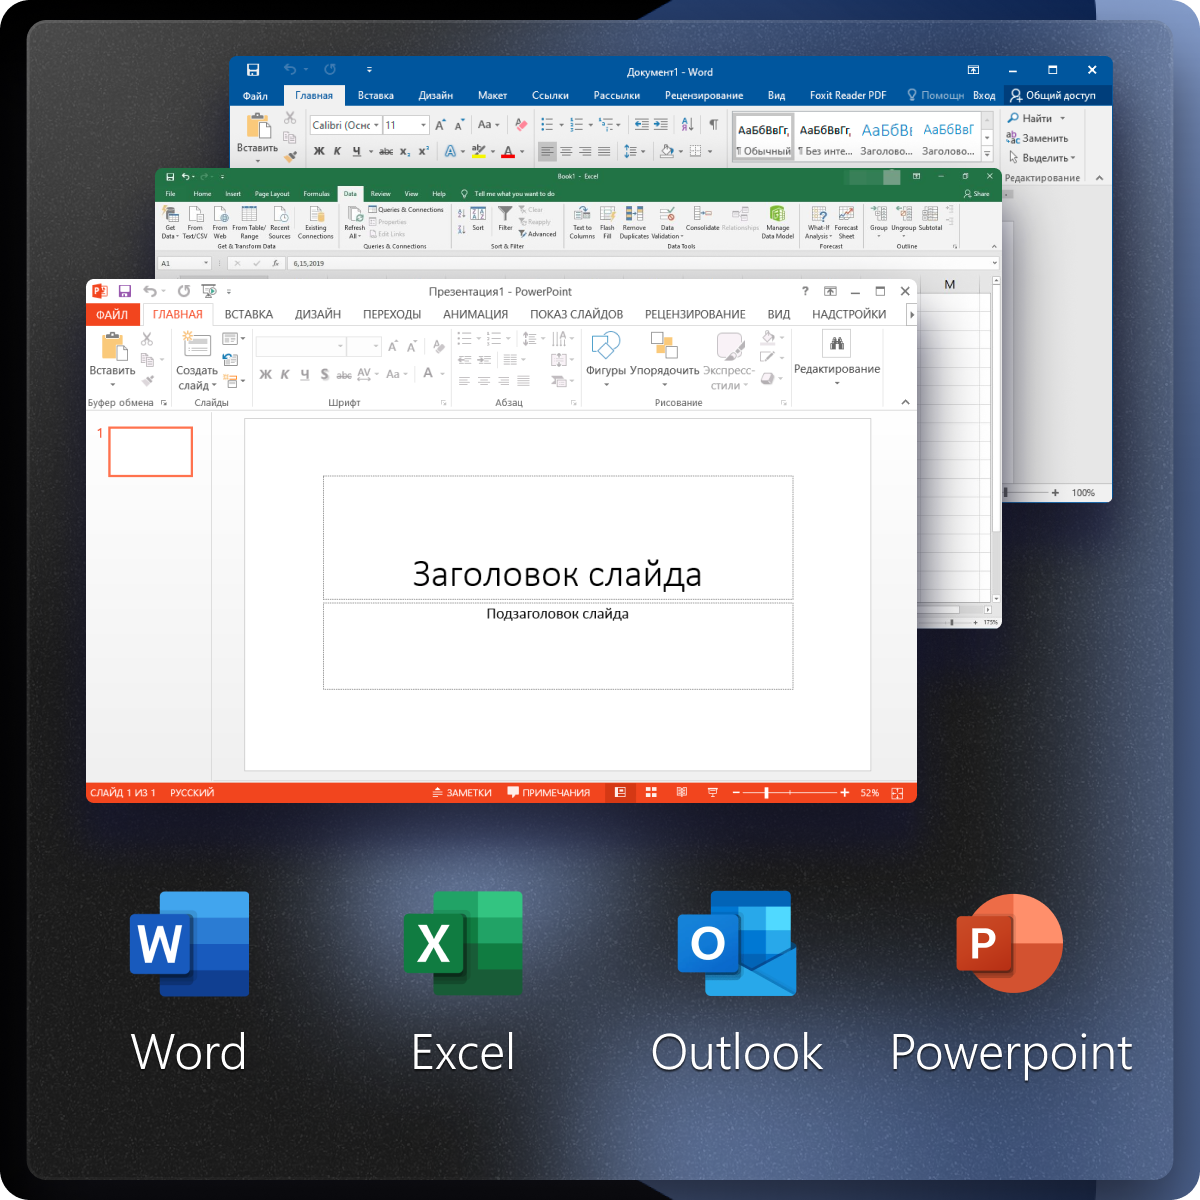Click the Share button in Excel
Screen dimensions: 1200x1200
pos(976,194)
